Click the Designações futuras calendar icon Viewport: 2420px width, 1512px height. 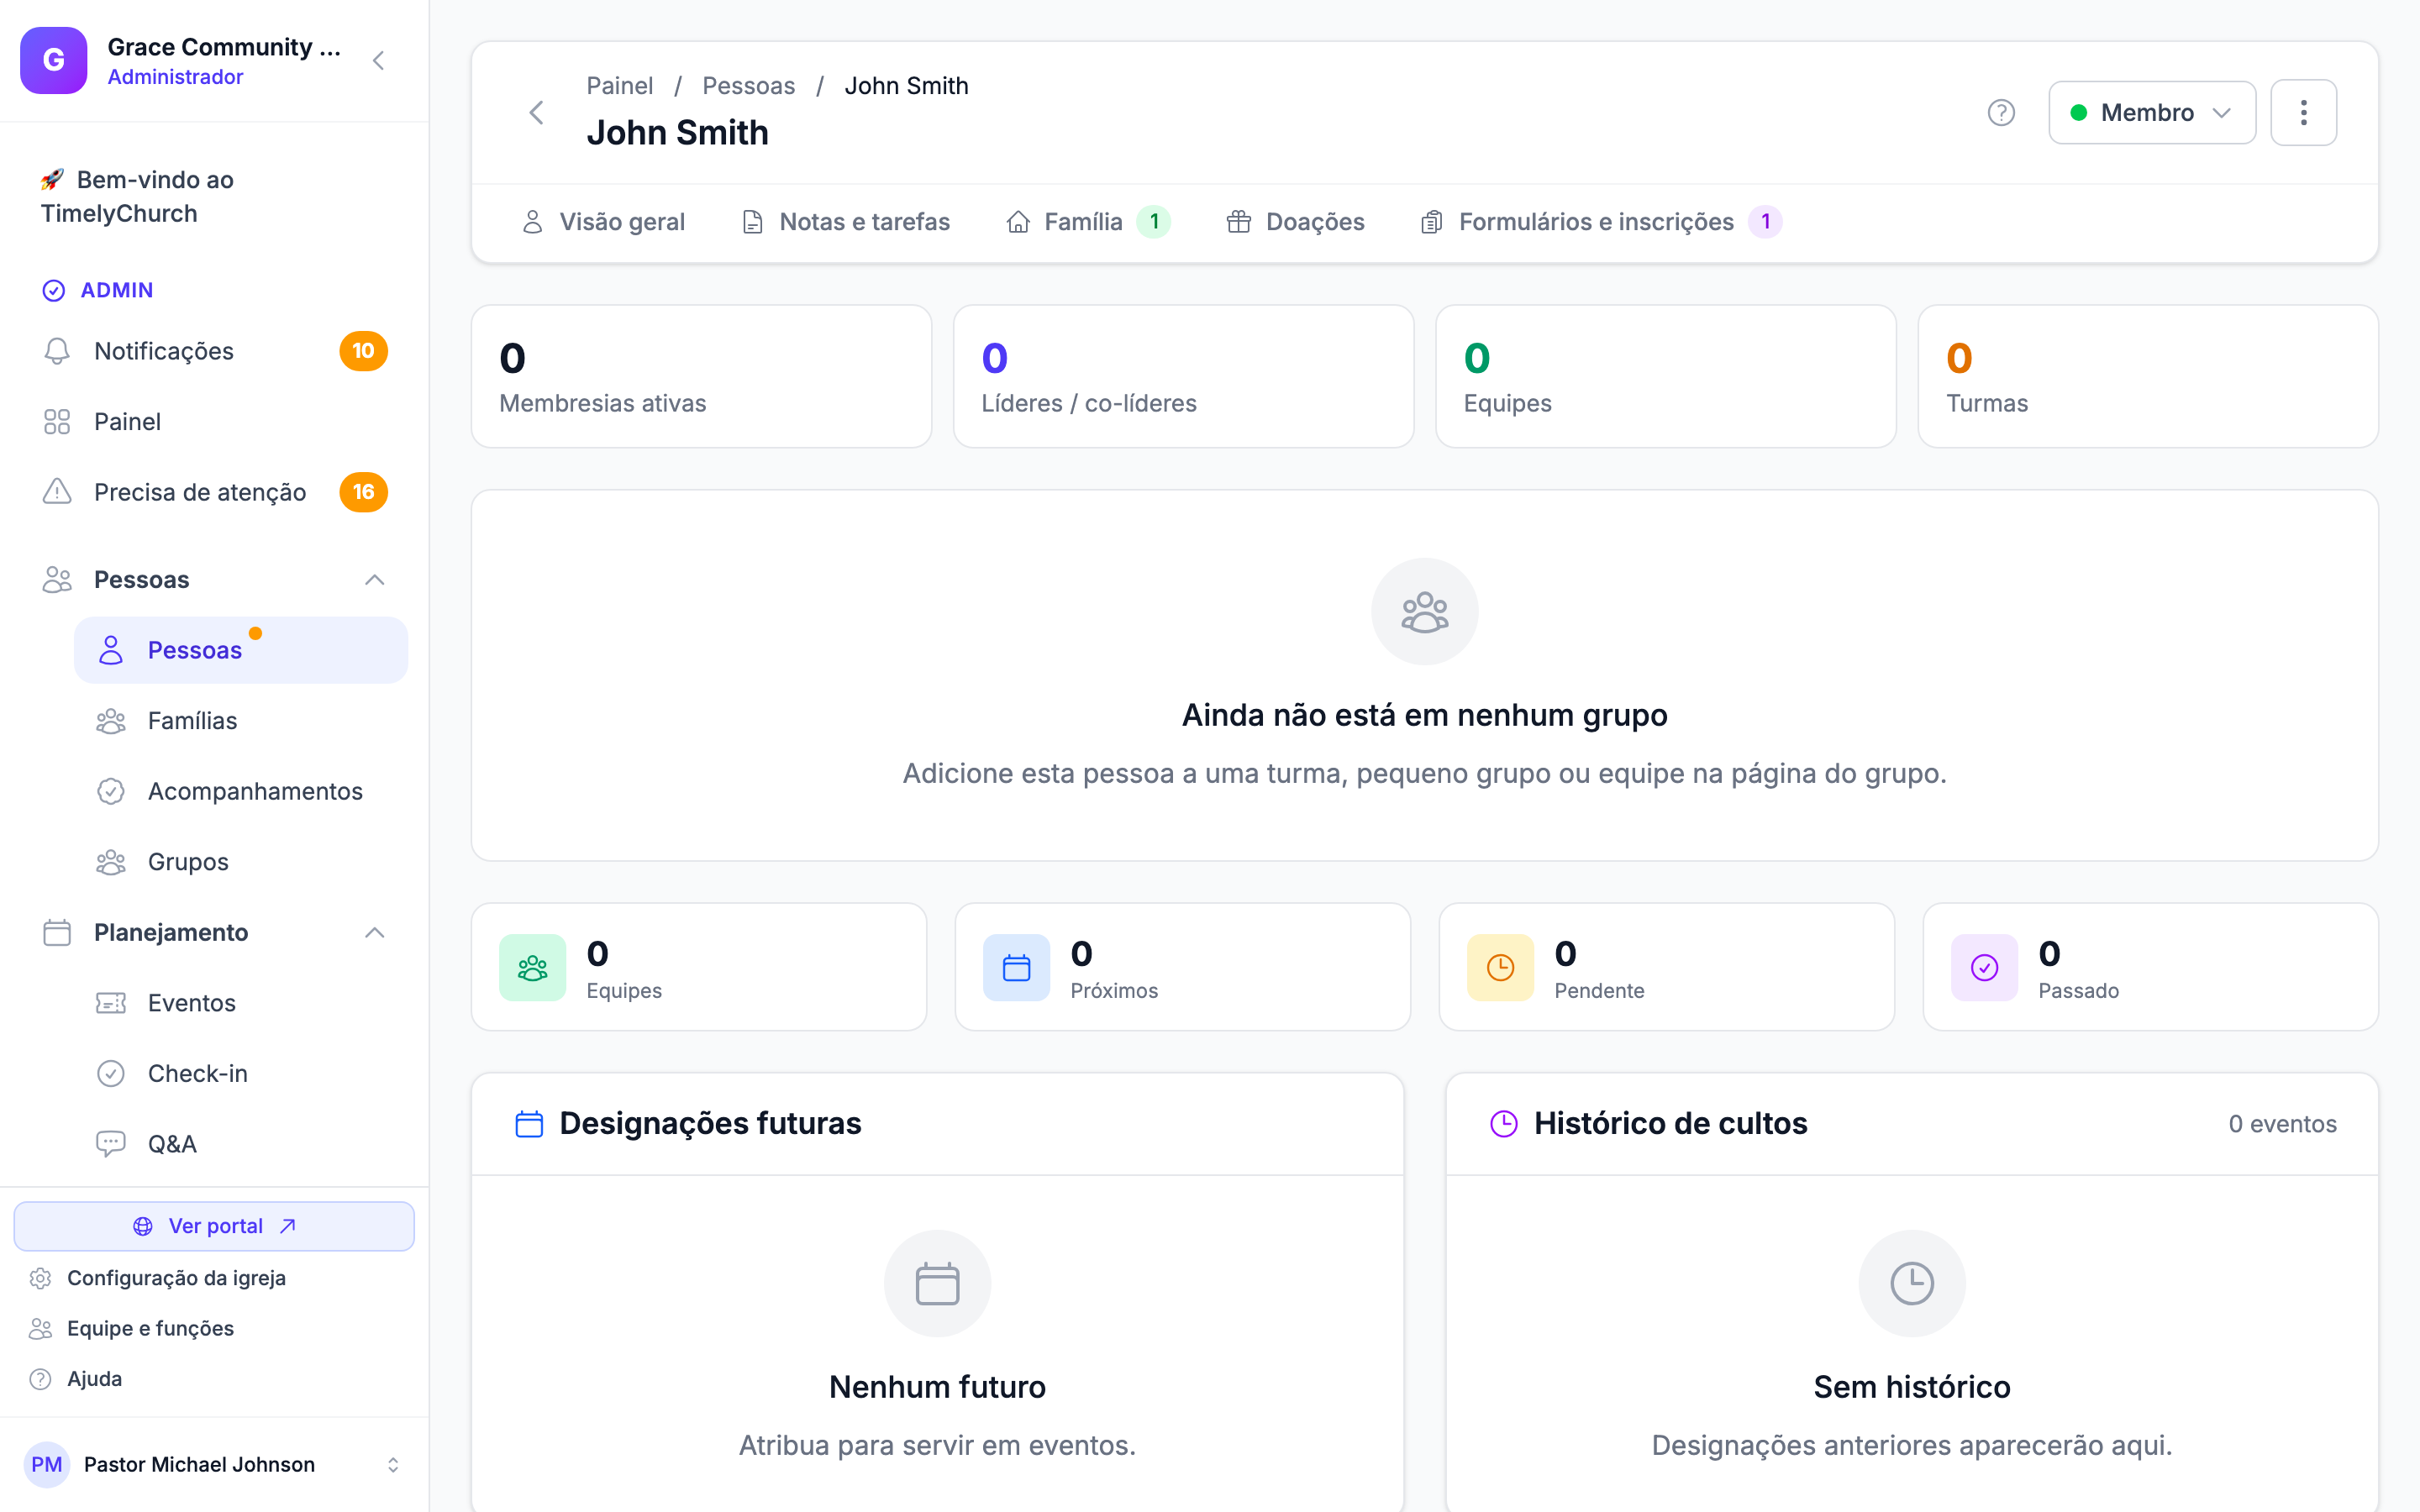pyautogui.click(x=529, y=1124)
